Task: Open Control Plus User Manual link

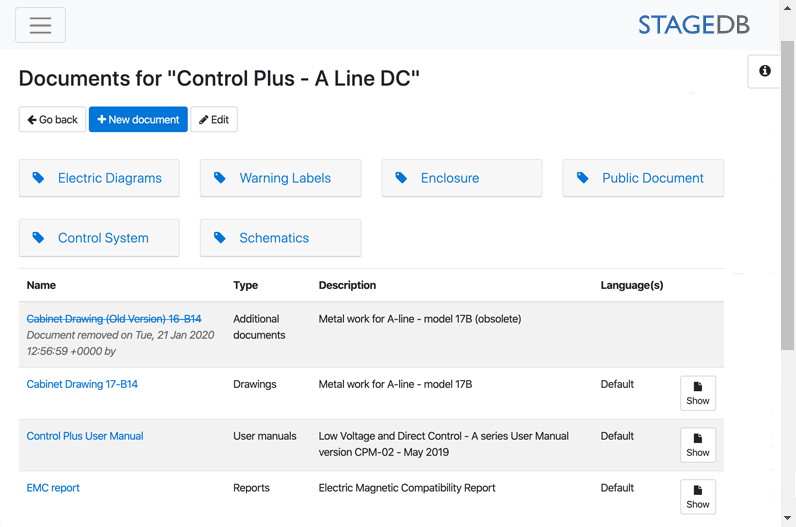Action: point(85,436)
